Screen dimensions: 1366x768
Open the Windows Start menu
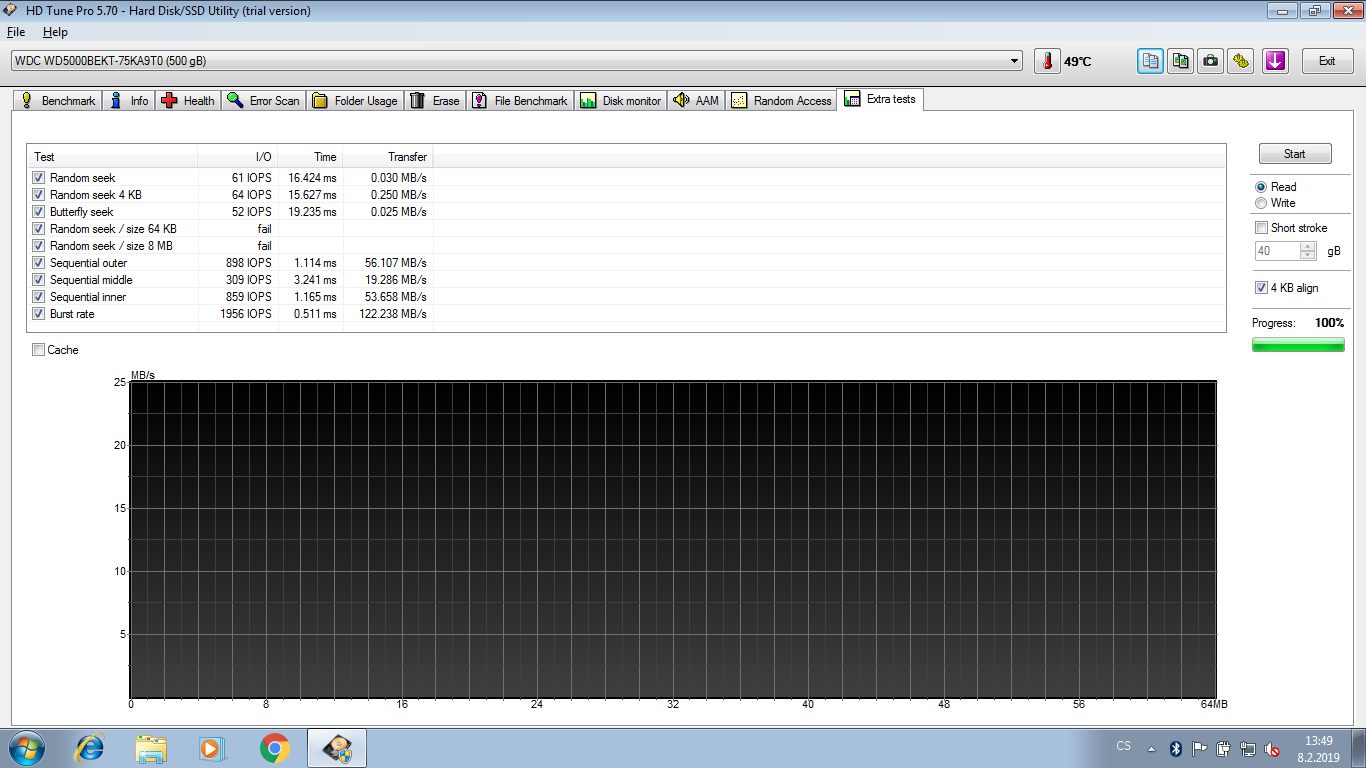(x=26, y=748)
